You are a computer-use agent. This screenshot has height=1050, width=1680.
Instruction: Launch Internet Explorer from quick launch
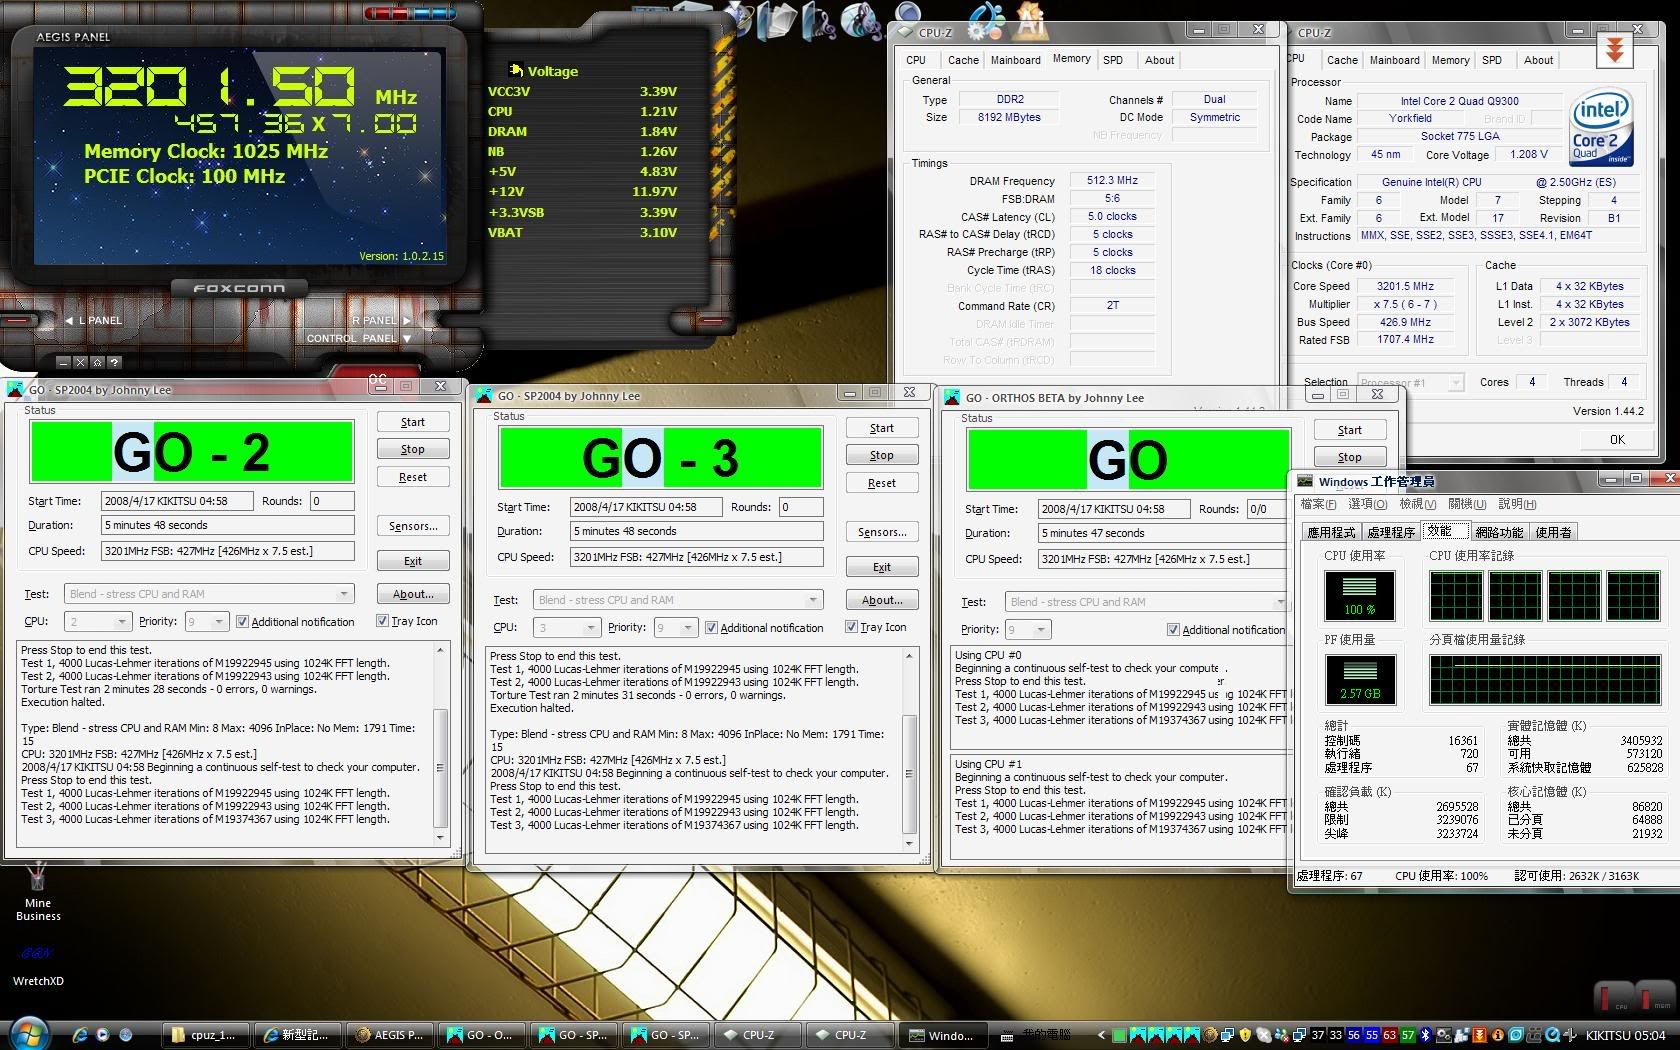pos(80,1035)
